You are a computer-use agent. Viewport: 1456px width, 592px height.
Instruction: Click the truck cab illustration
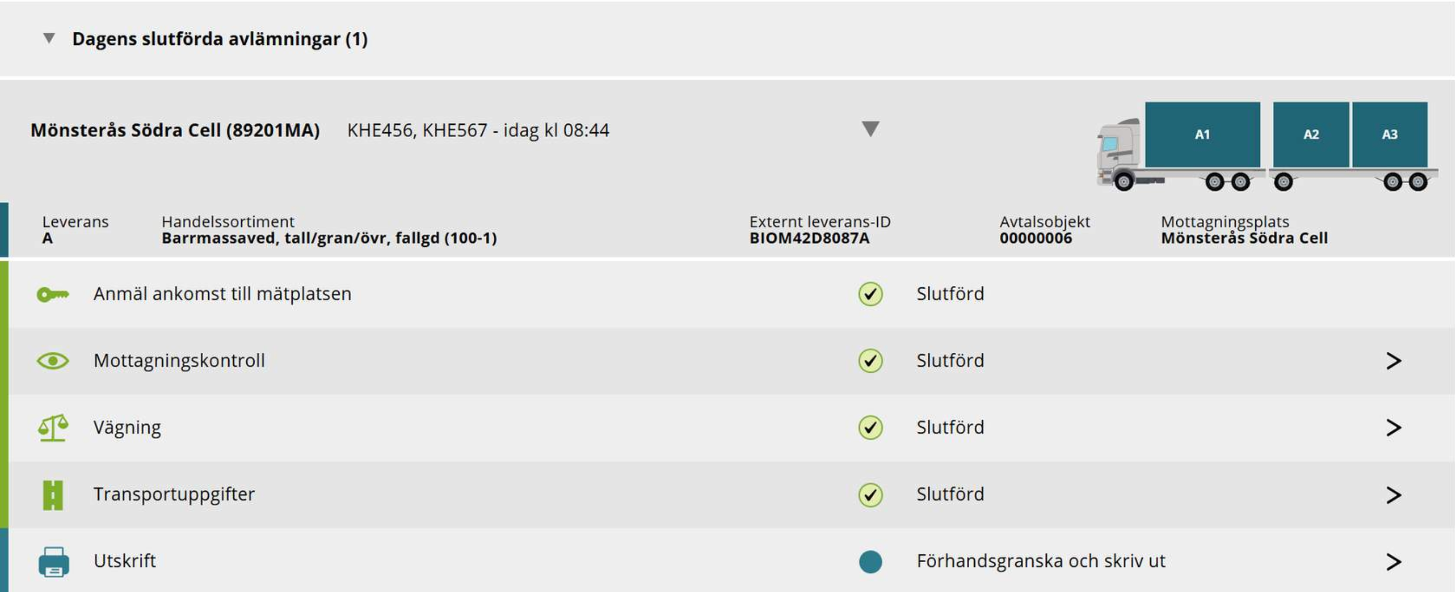(1119, 152)
